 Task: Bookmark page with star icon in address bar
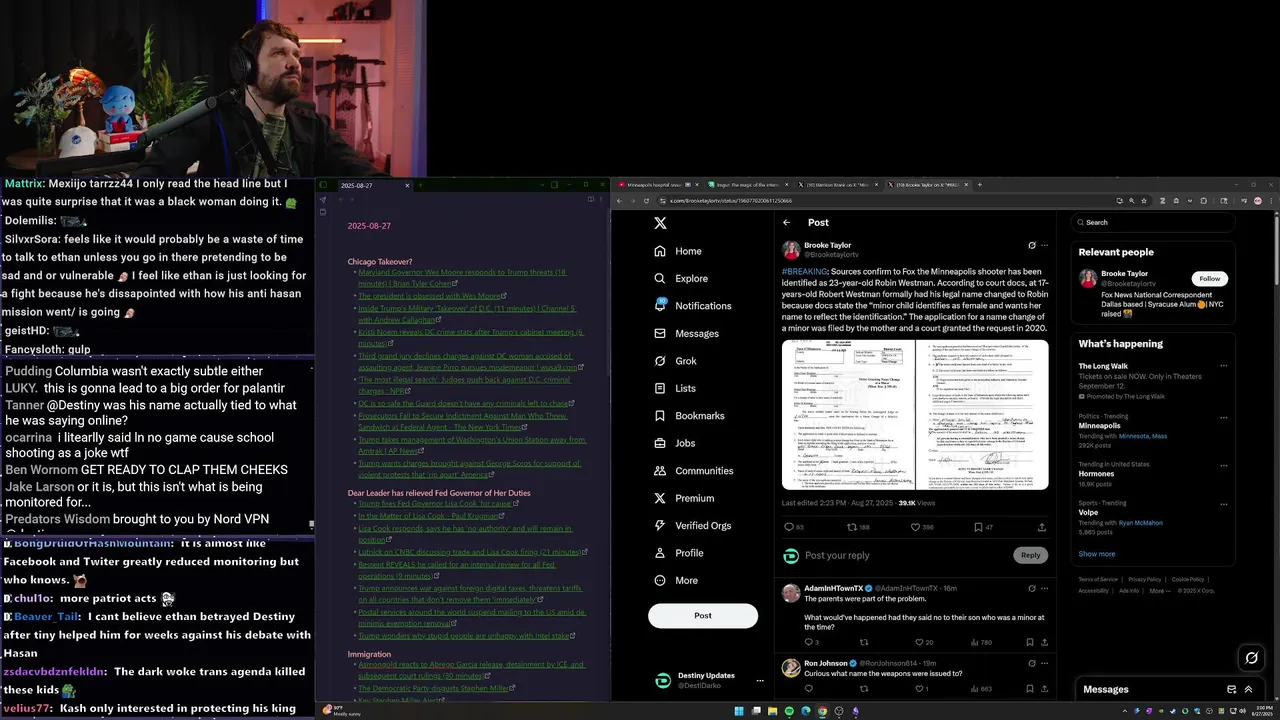click(x=1144, y=201)
